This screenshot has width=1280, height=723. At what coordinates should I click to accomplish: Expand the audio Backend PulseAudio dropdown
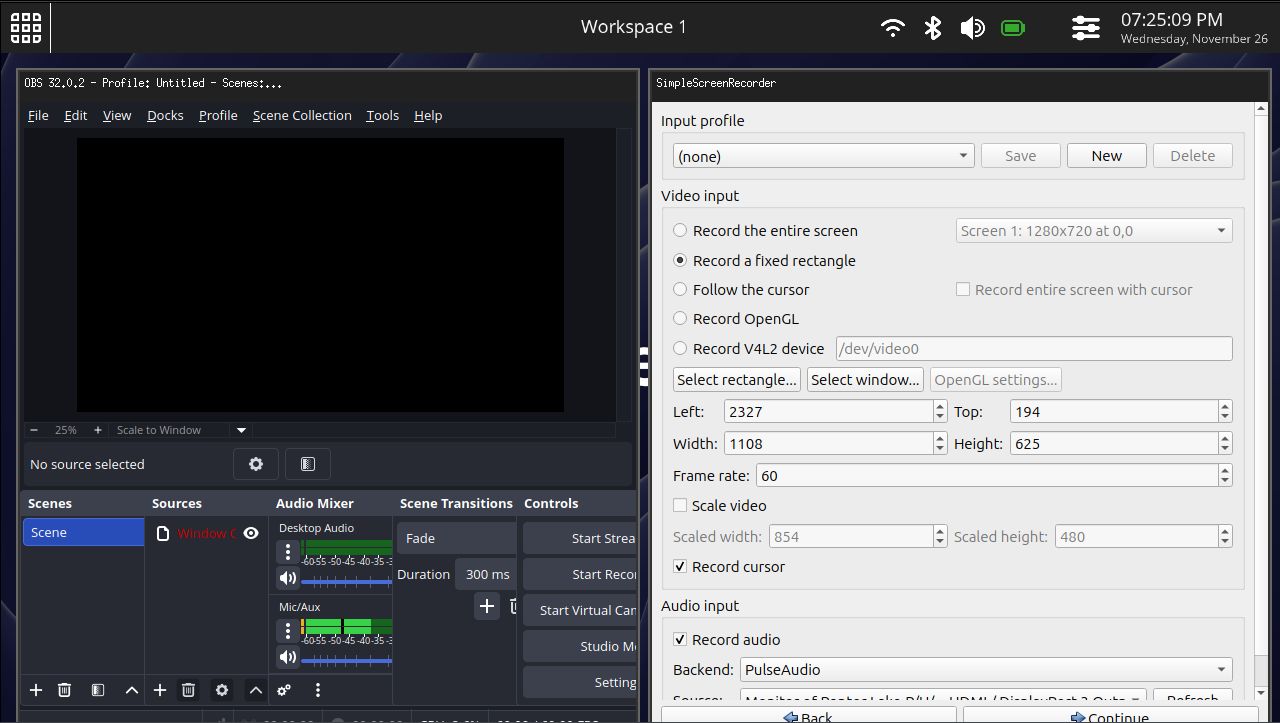pyautogui.click(x=986, y=670)
